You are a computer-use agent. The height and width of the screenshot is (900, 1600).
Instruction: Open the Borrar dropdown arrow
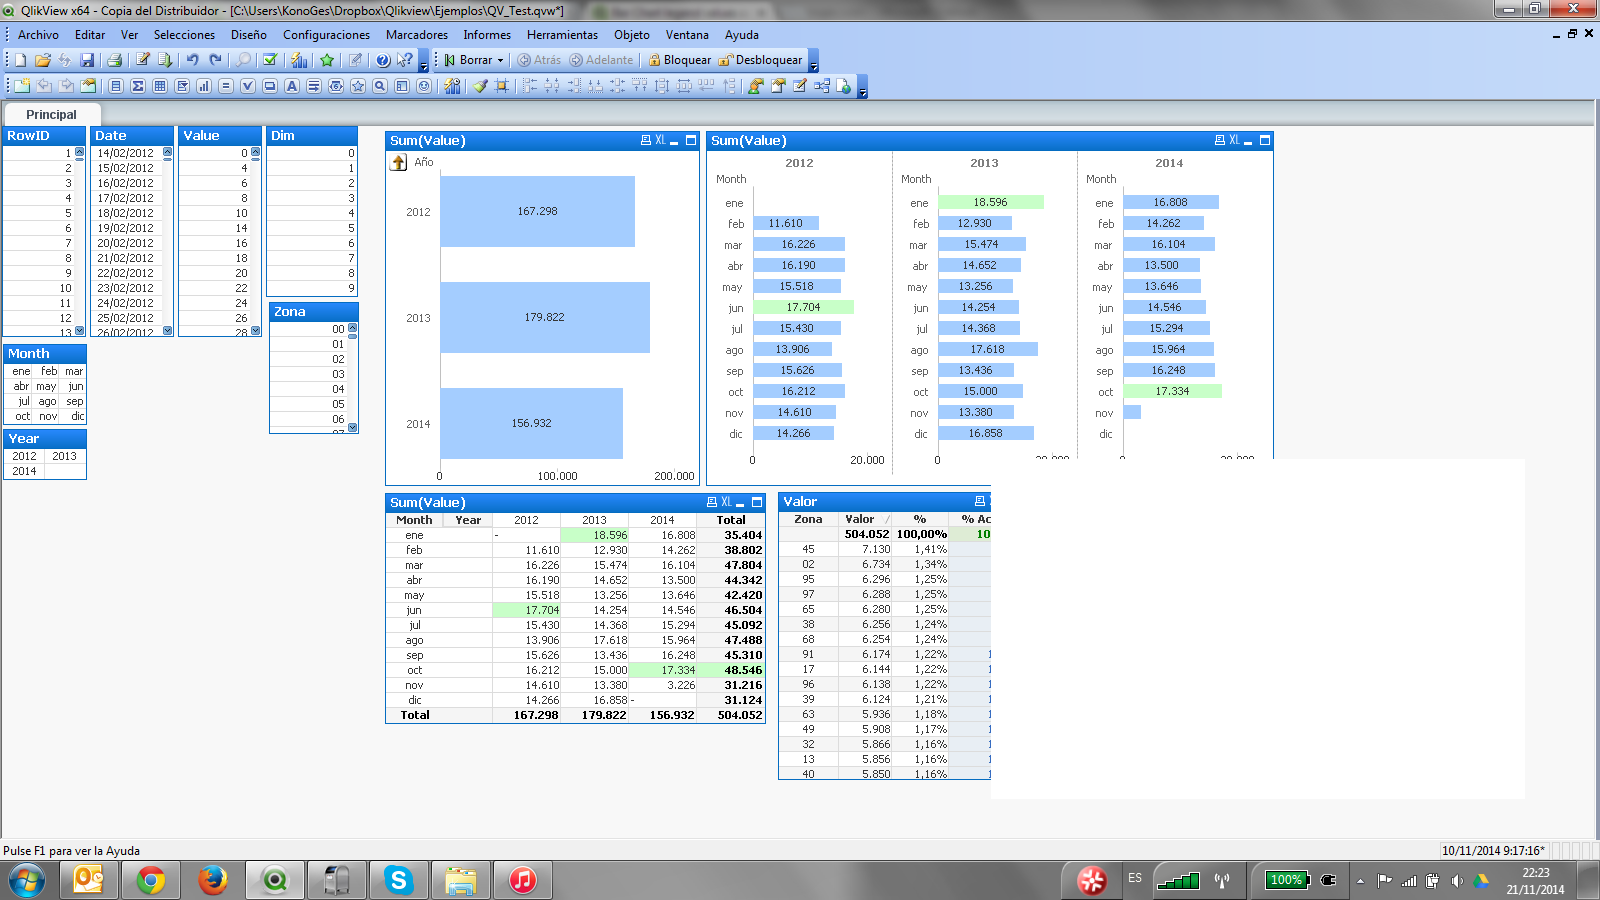pyautogui.click(x=500, y=60)
